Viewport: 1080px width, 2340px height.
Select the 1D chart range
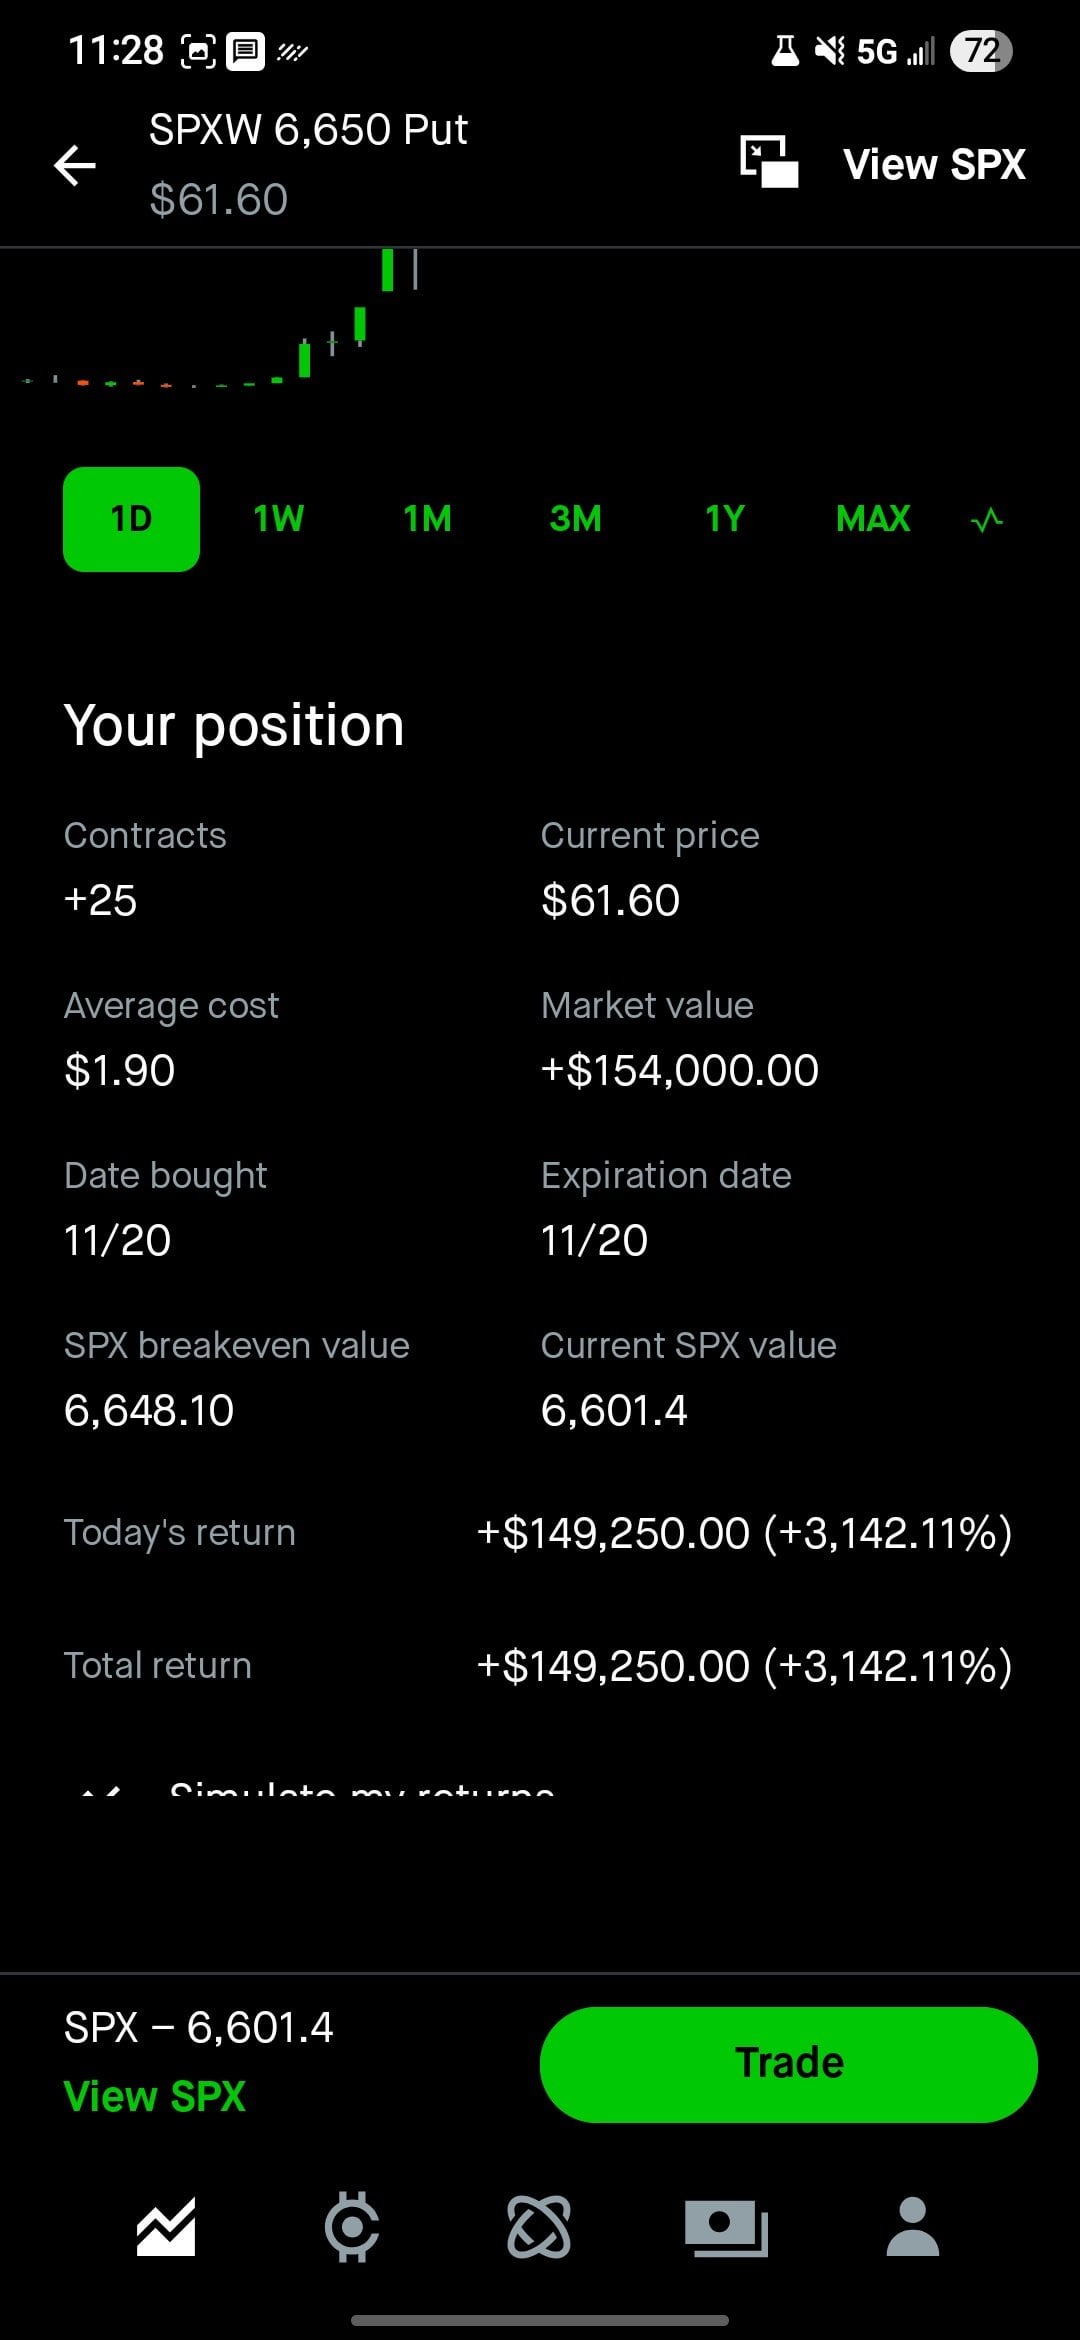pyautogui.click(x=131, y=519)
